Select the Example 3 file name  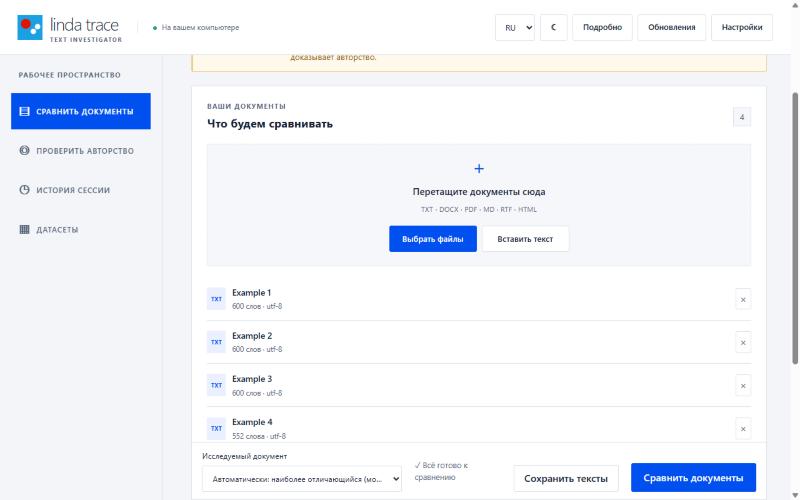point(252,379)
